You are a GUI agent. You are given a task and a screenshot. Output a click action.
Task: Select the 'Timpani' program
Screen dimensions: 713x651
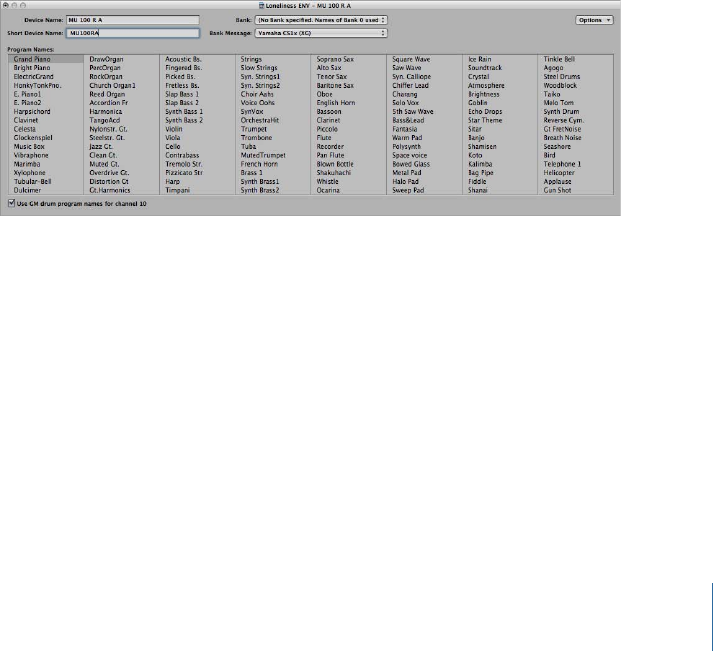(x=177, y=190)
